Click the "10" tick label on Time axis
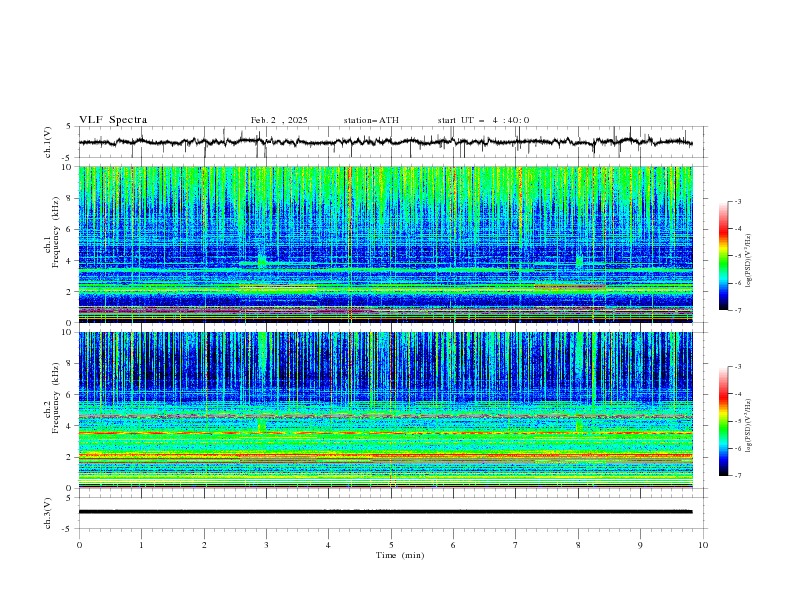The width and height of the screenshot is (792, 612). (703, 545)
